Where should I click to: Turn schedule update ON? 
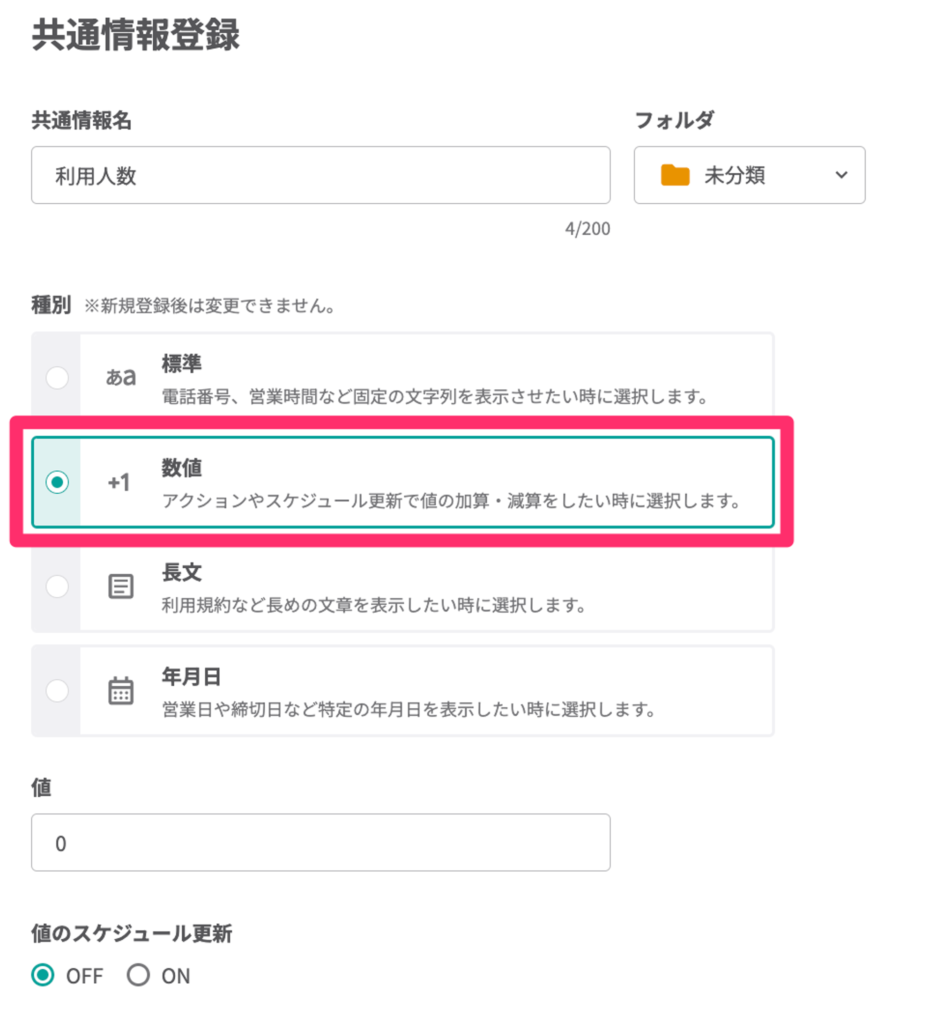139,975
